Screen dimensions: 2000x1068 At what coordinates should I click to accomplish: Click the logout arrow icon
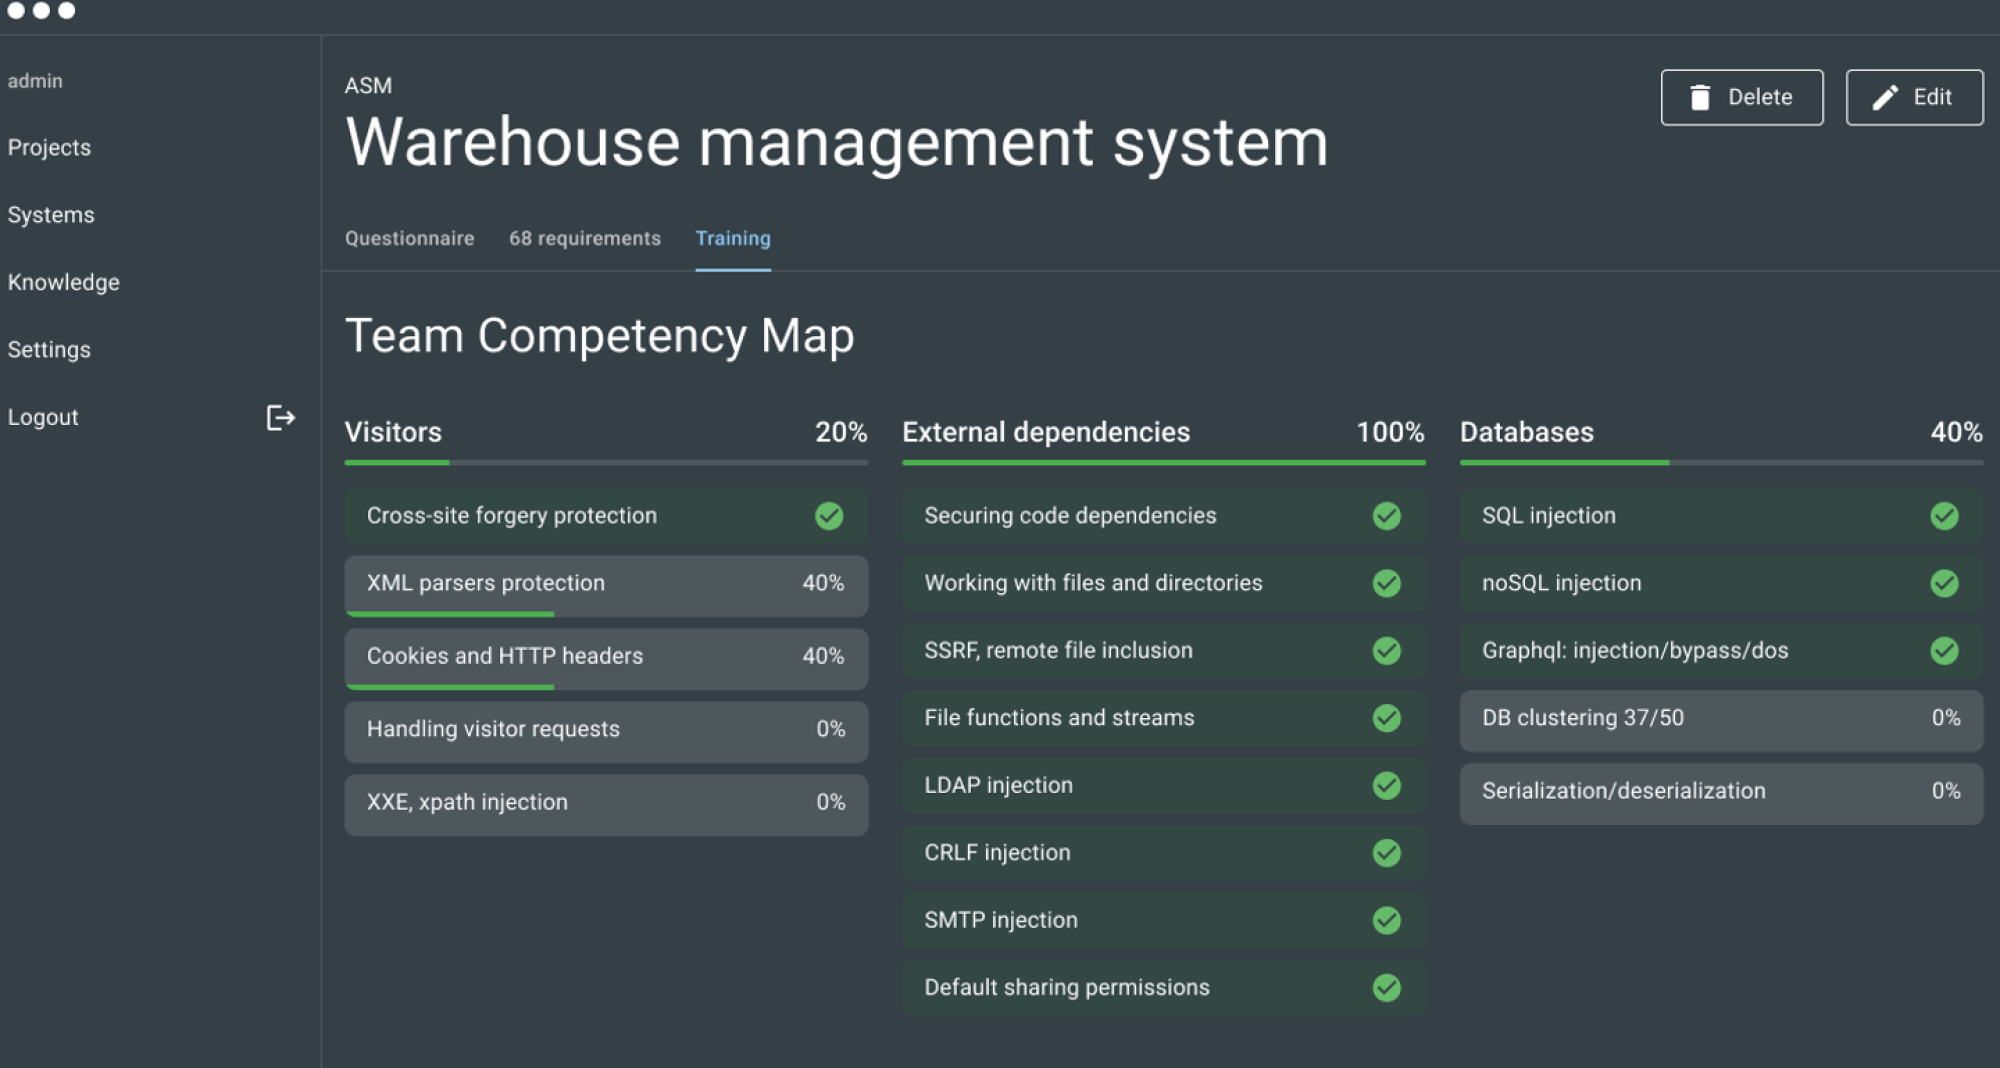280,417
